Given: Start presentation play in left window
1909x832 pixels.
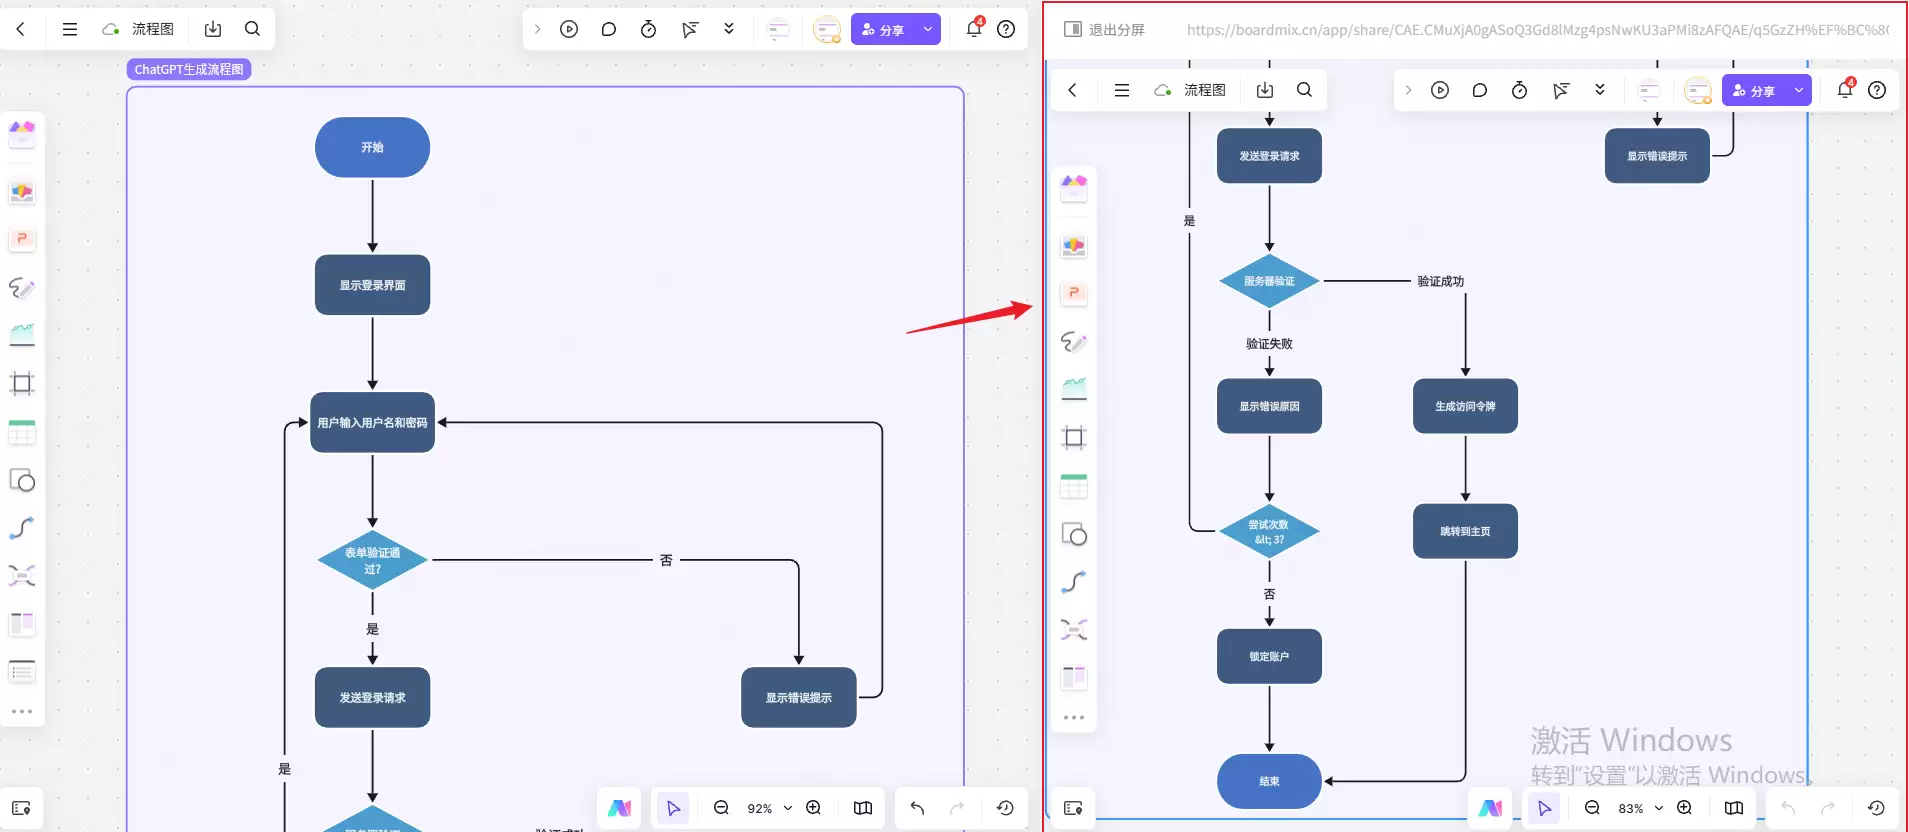Looking at the screenshot, I should point(569,29).
